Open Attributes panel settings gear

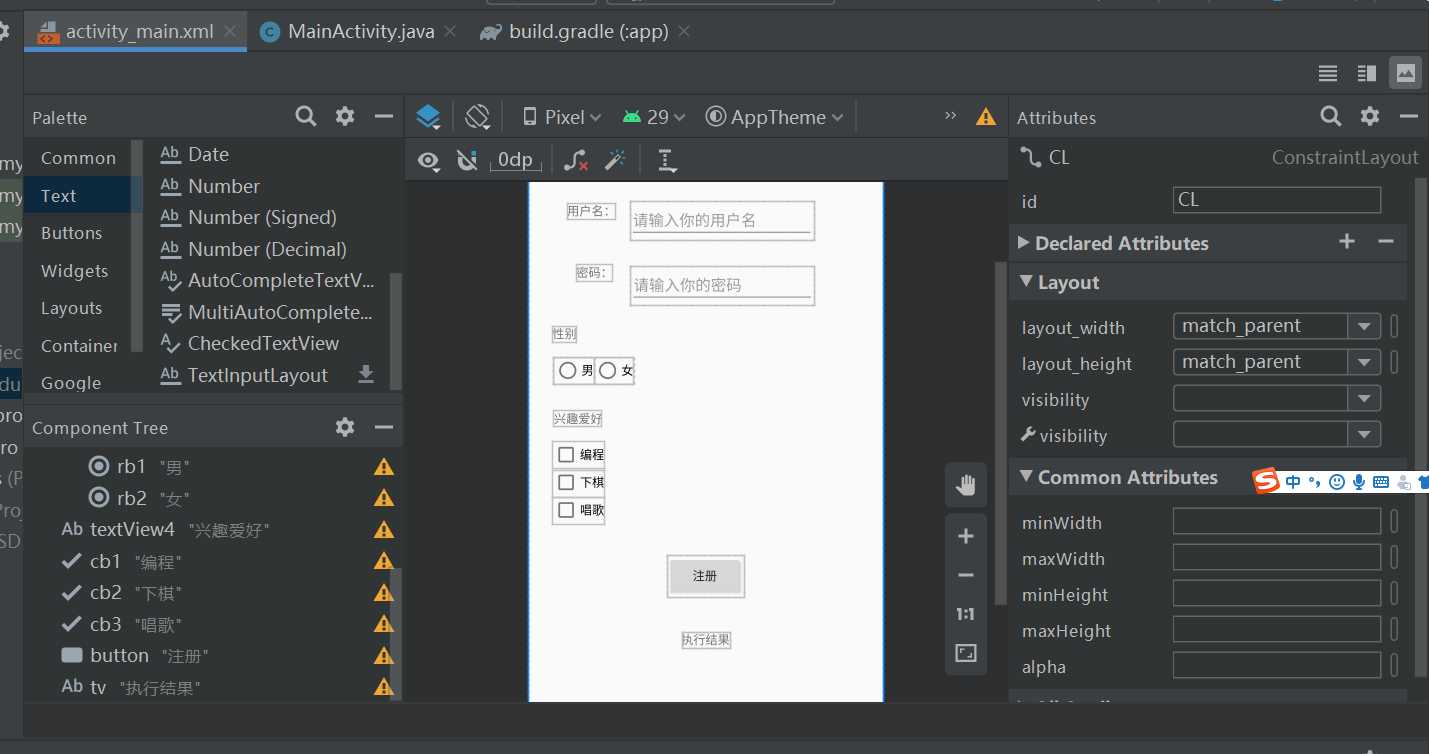(1370, 116)
